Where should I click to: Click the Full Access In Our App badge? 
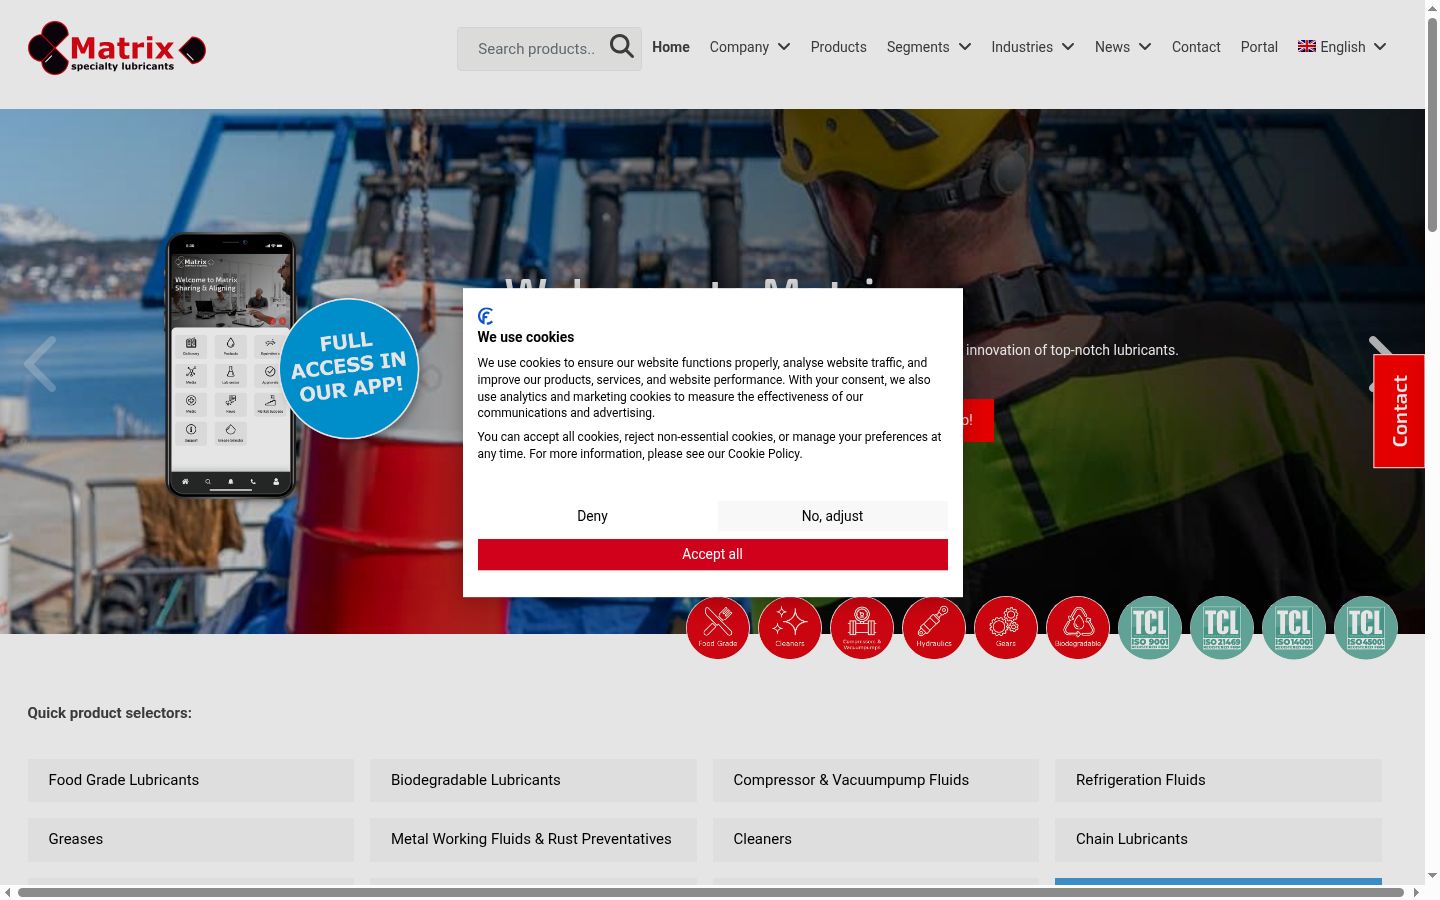pos(349,368)
